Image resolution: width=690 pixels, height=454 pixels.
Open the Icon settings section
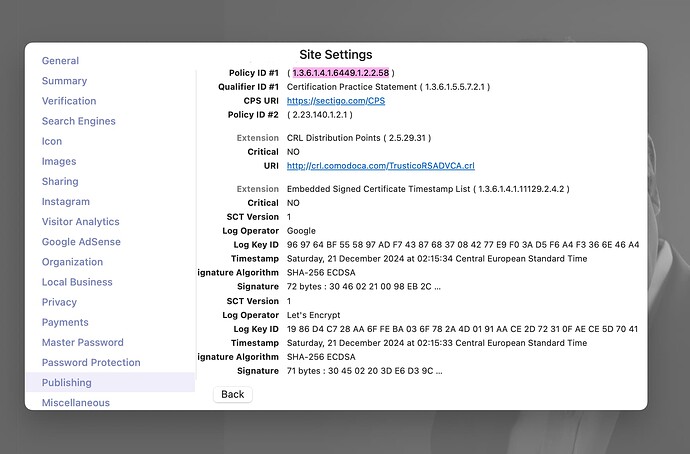pos(52,141)
